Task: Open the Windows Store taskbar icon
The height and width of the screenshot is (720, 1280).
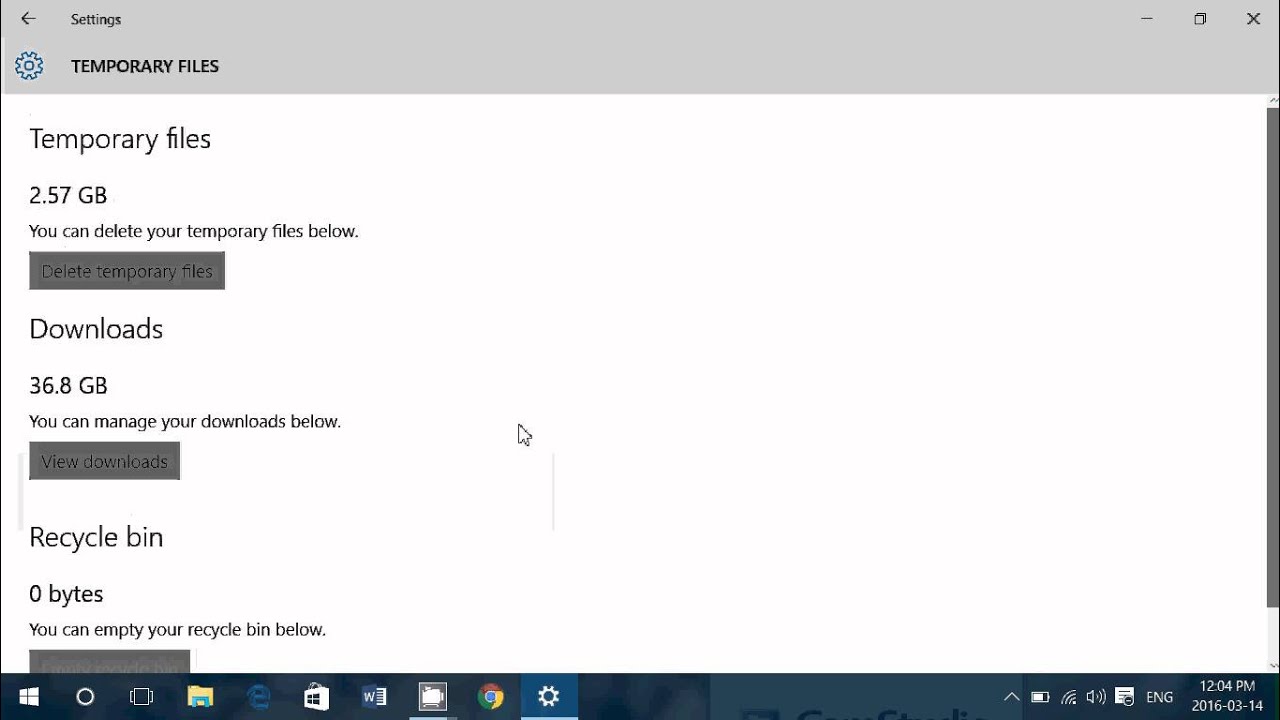Action: pos(316,697)
